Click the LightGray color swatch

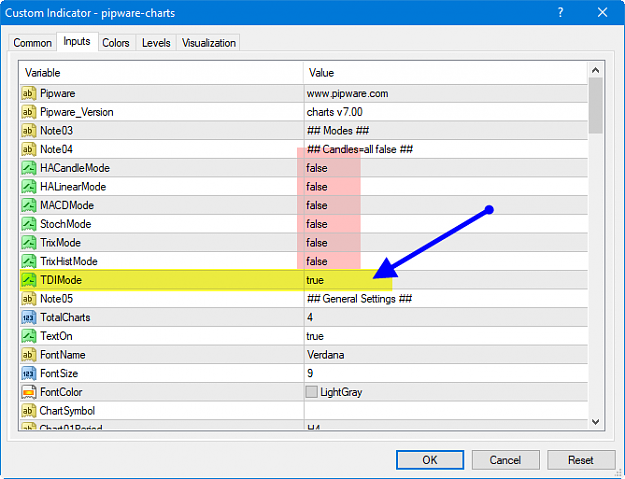311,392
